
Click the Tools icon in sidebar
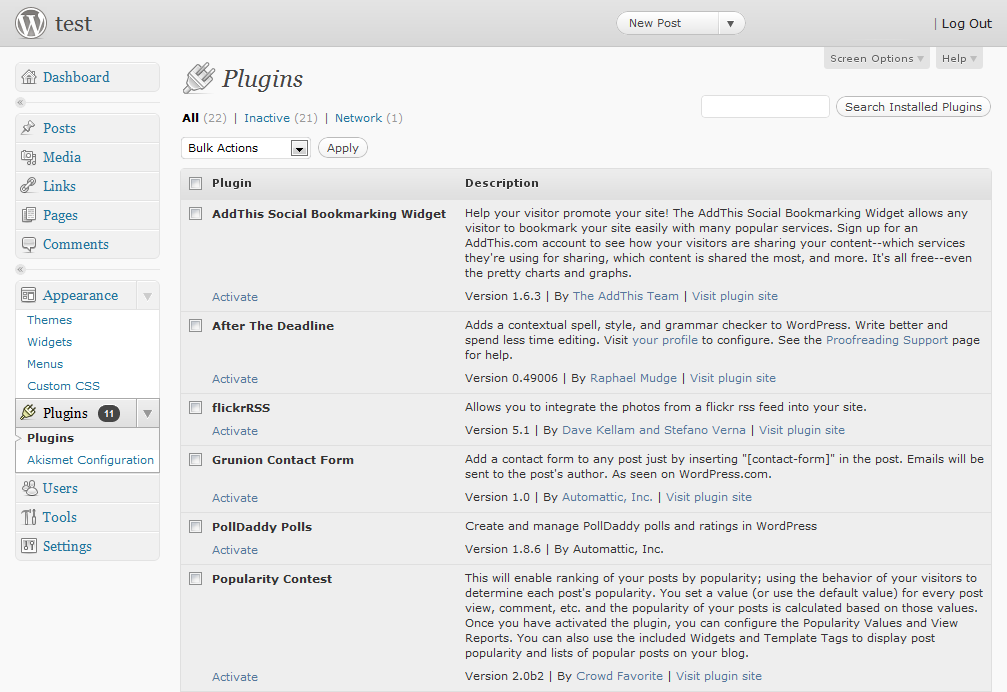(x=29, y=517)
